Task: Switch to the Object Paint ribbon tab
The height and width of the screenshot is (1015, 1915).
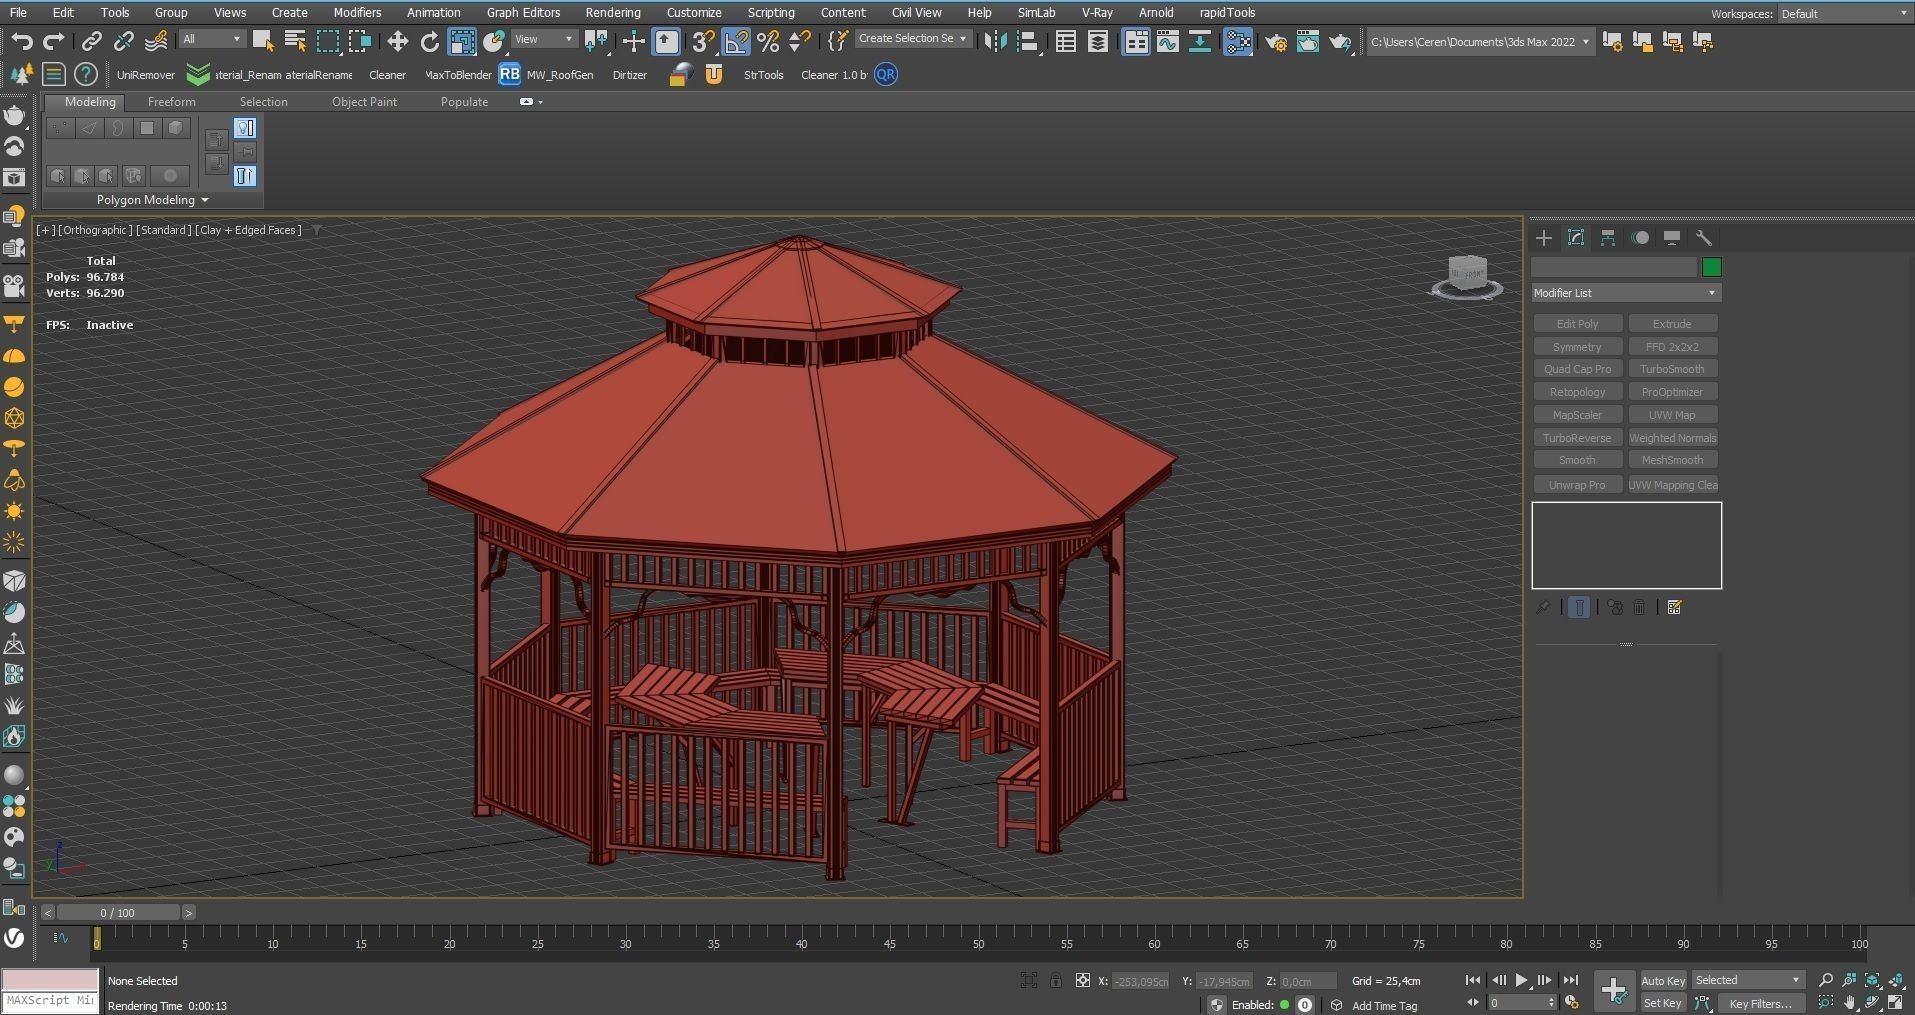Action: tap(364, 102)
